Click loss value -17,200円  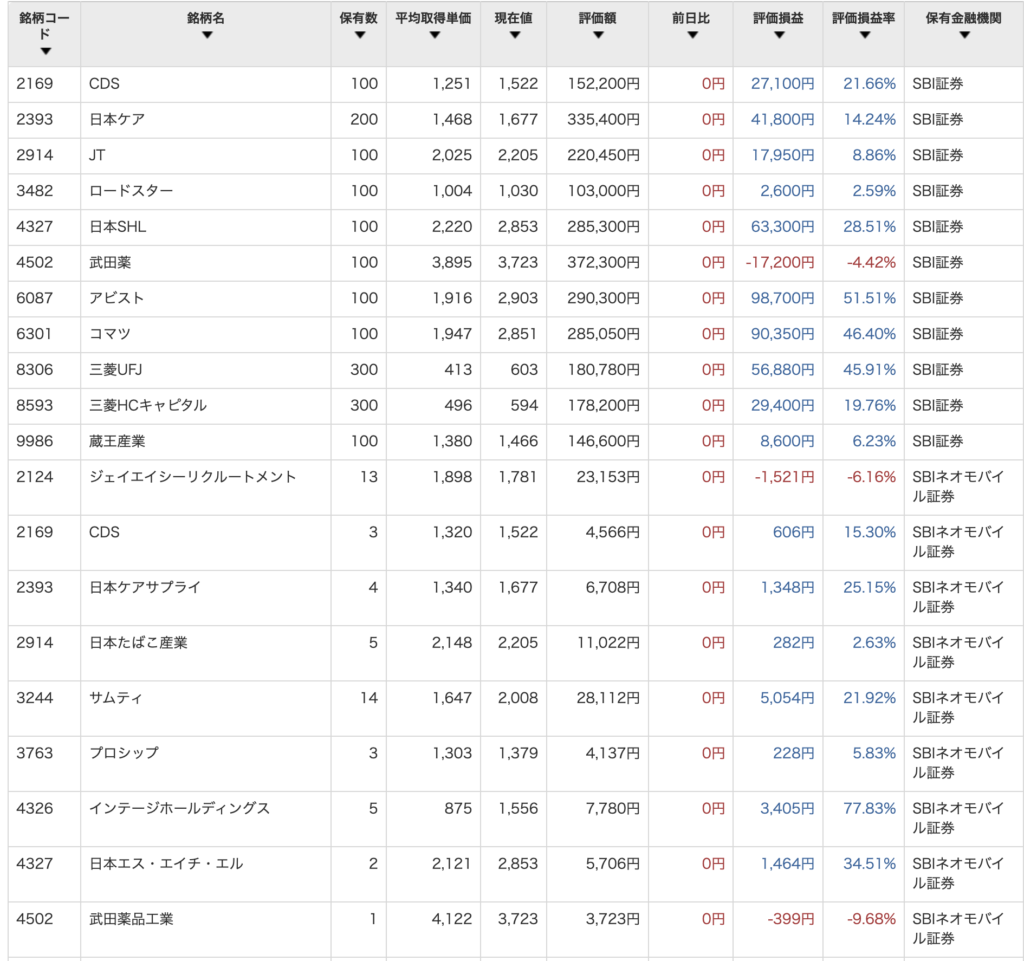coord(780,262)
